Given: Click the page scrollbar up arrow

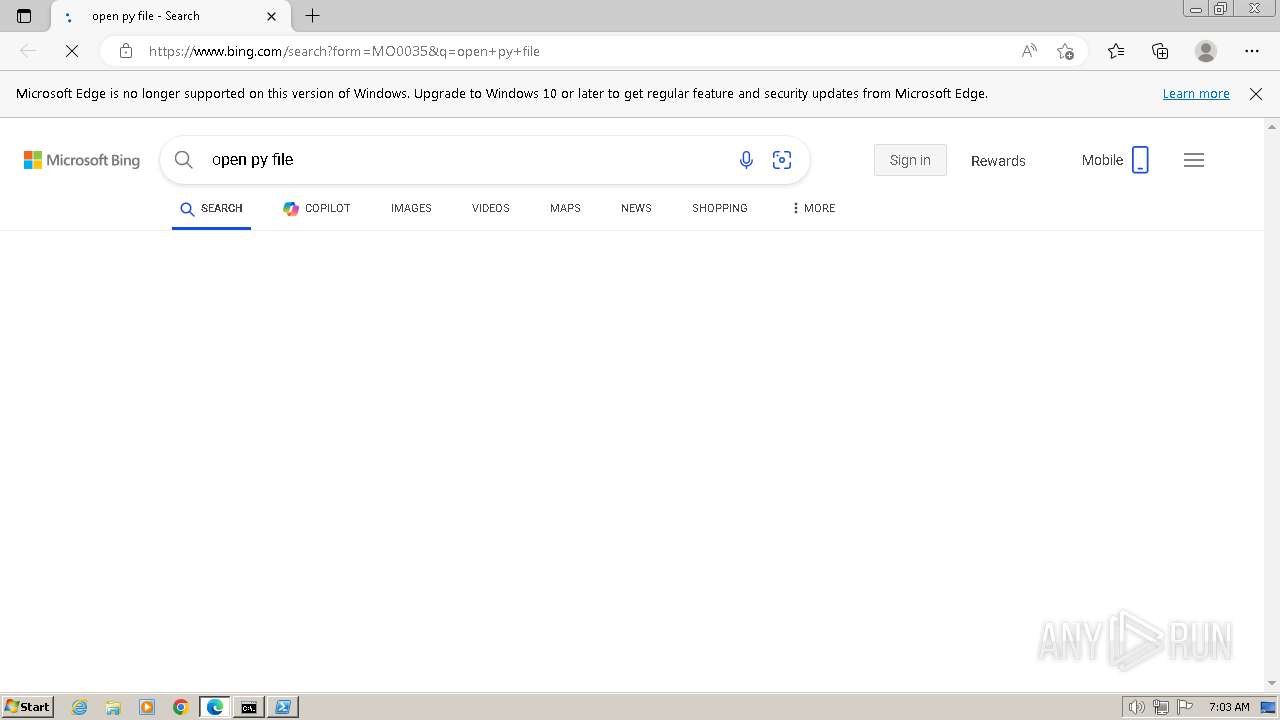Looking at the screenshot, I should [1272, 127].
